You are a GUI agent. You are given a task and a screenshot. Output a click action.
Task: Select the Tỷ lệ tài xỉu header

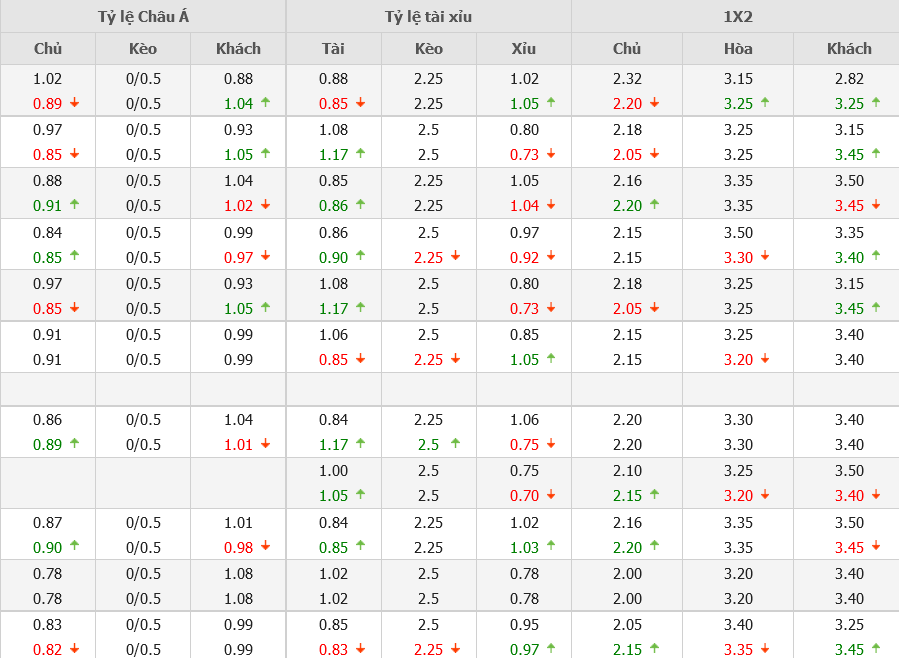click(x=428, y=16)
